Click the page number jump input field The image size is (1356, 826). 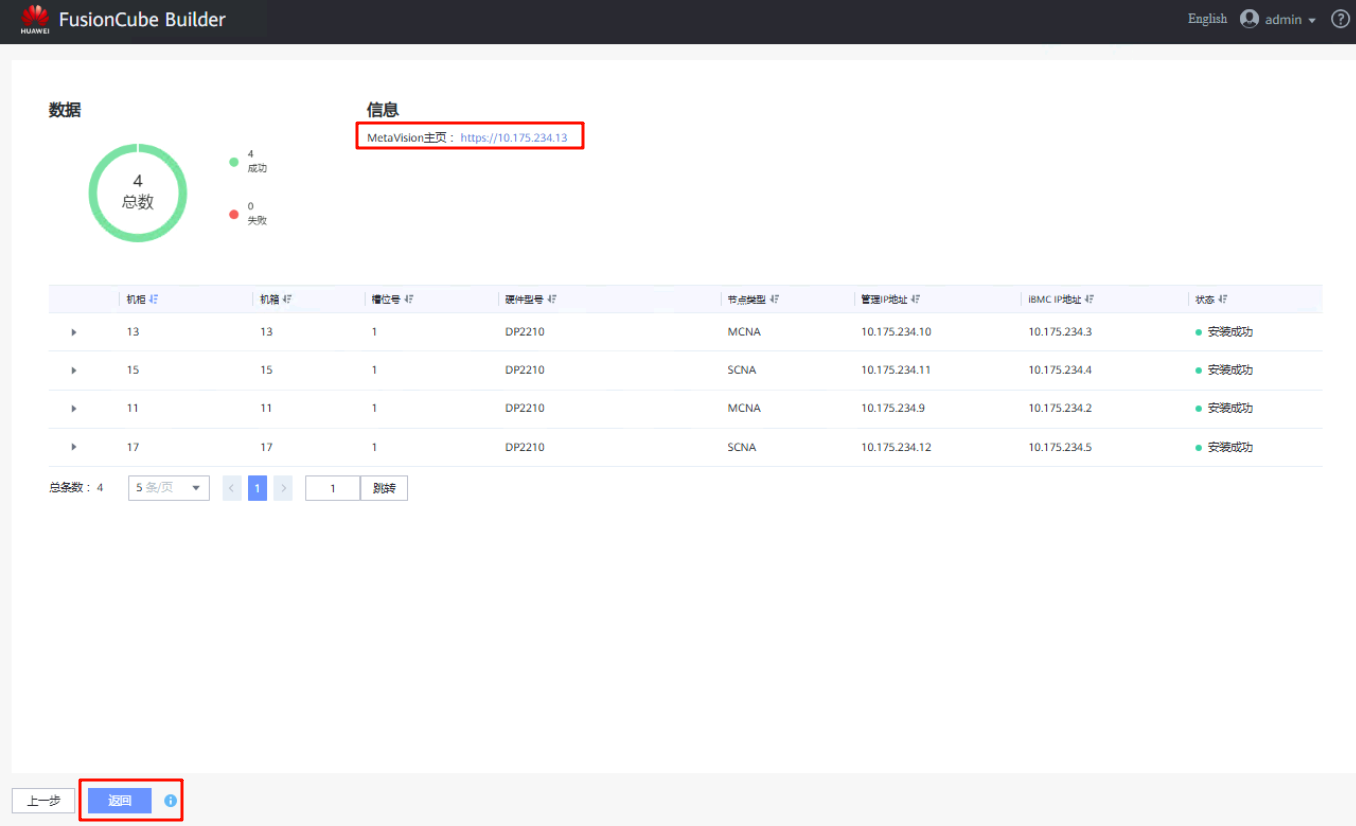click(x=332, y=488)
